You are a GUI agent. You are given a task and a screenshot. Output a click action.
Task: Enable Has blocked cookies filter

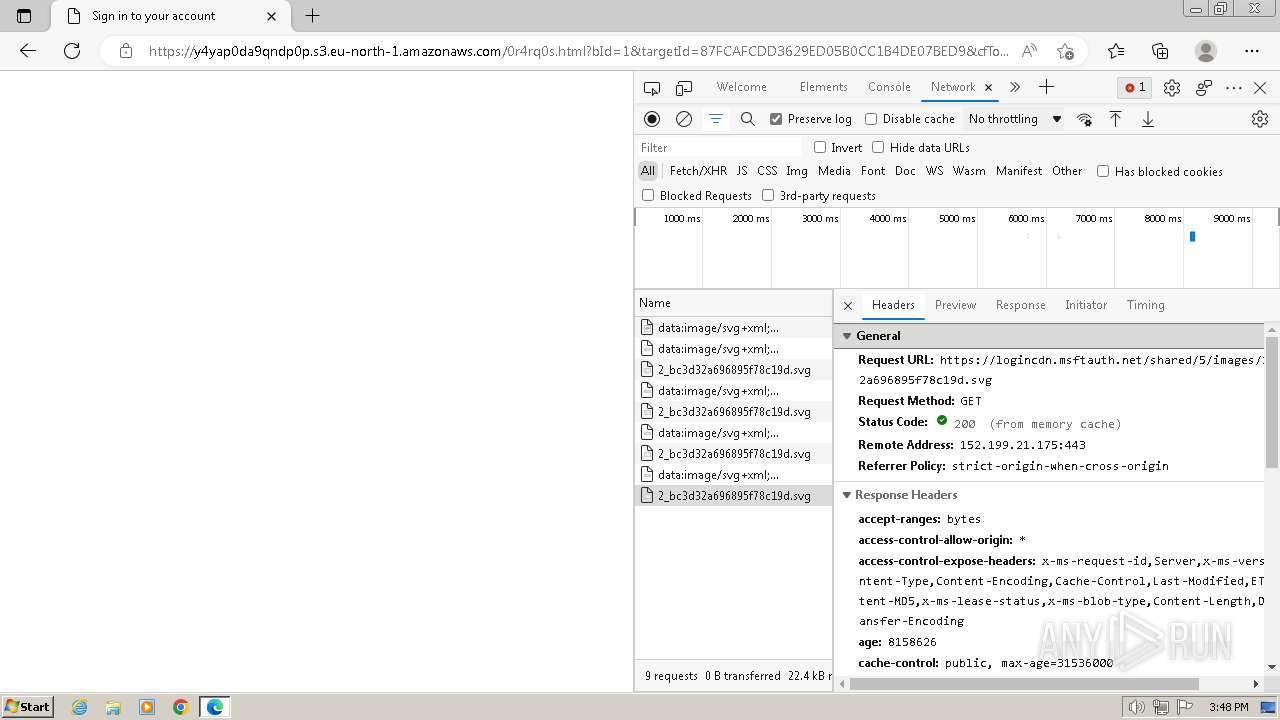[1103, 171]
